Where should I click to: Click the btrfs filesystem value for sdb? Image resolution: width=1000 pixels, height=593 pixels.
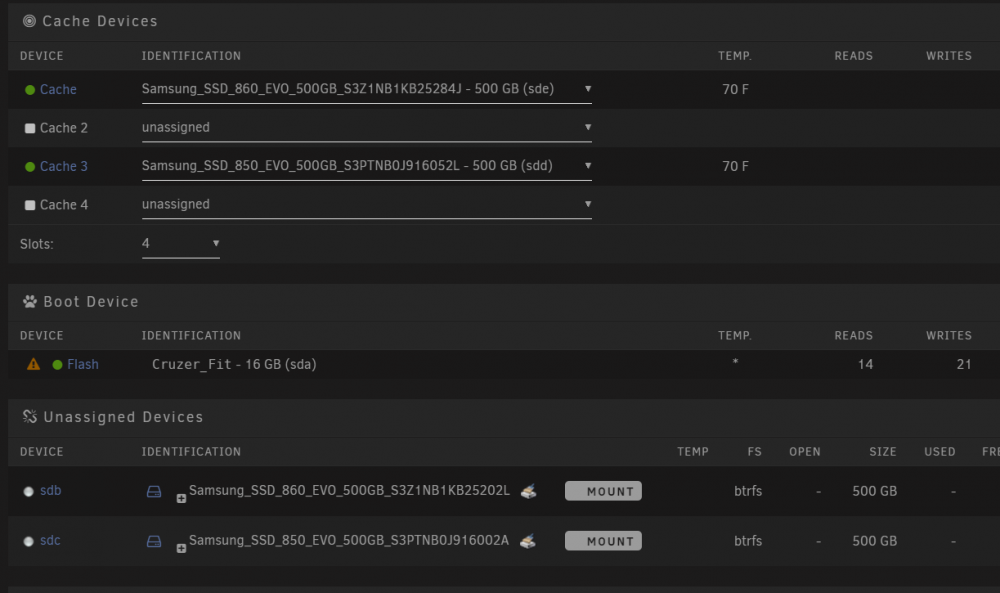point(748,491)
